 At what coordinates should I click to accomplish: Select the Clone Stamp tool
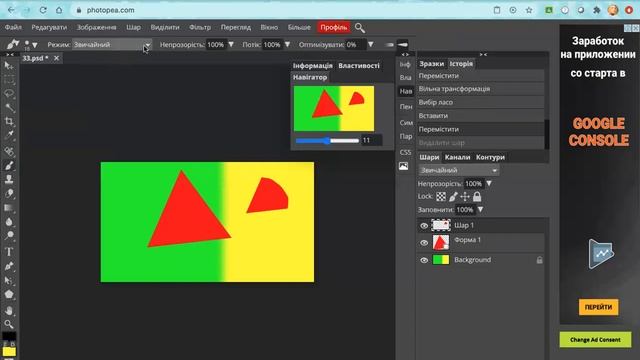pyautogui.click(x=9, y=179)
